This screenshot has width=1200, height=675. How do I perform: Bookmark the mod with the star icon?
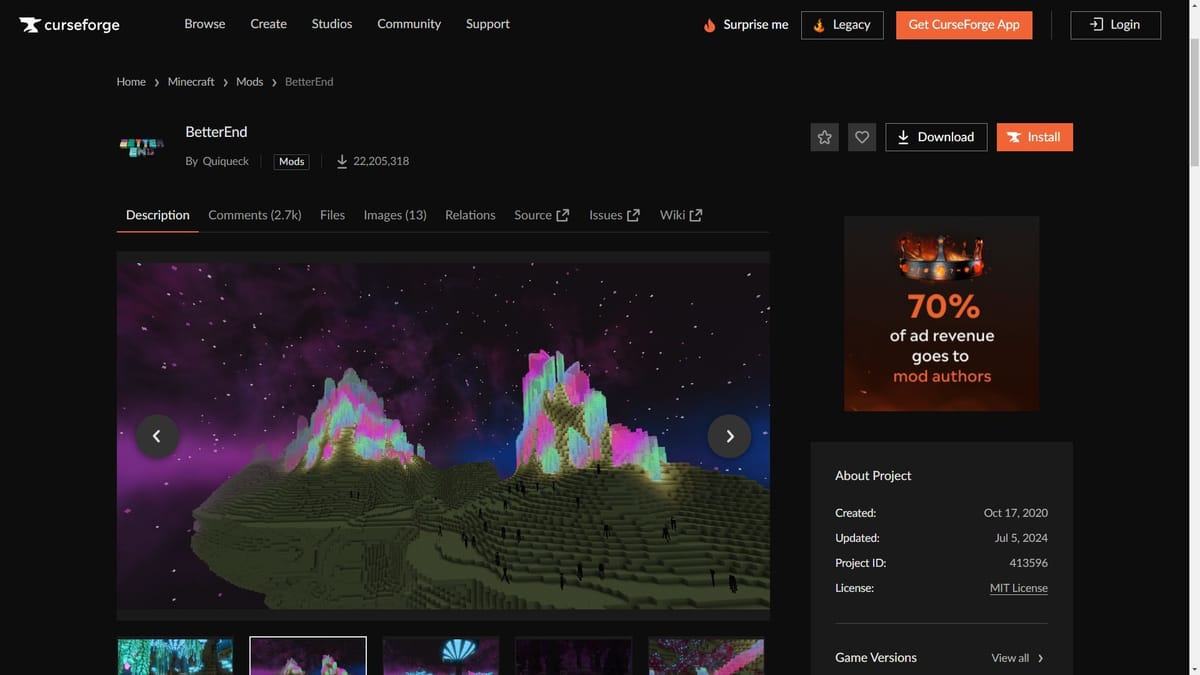pyautogui.click(x=824, y=137)
